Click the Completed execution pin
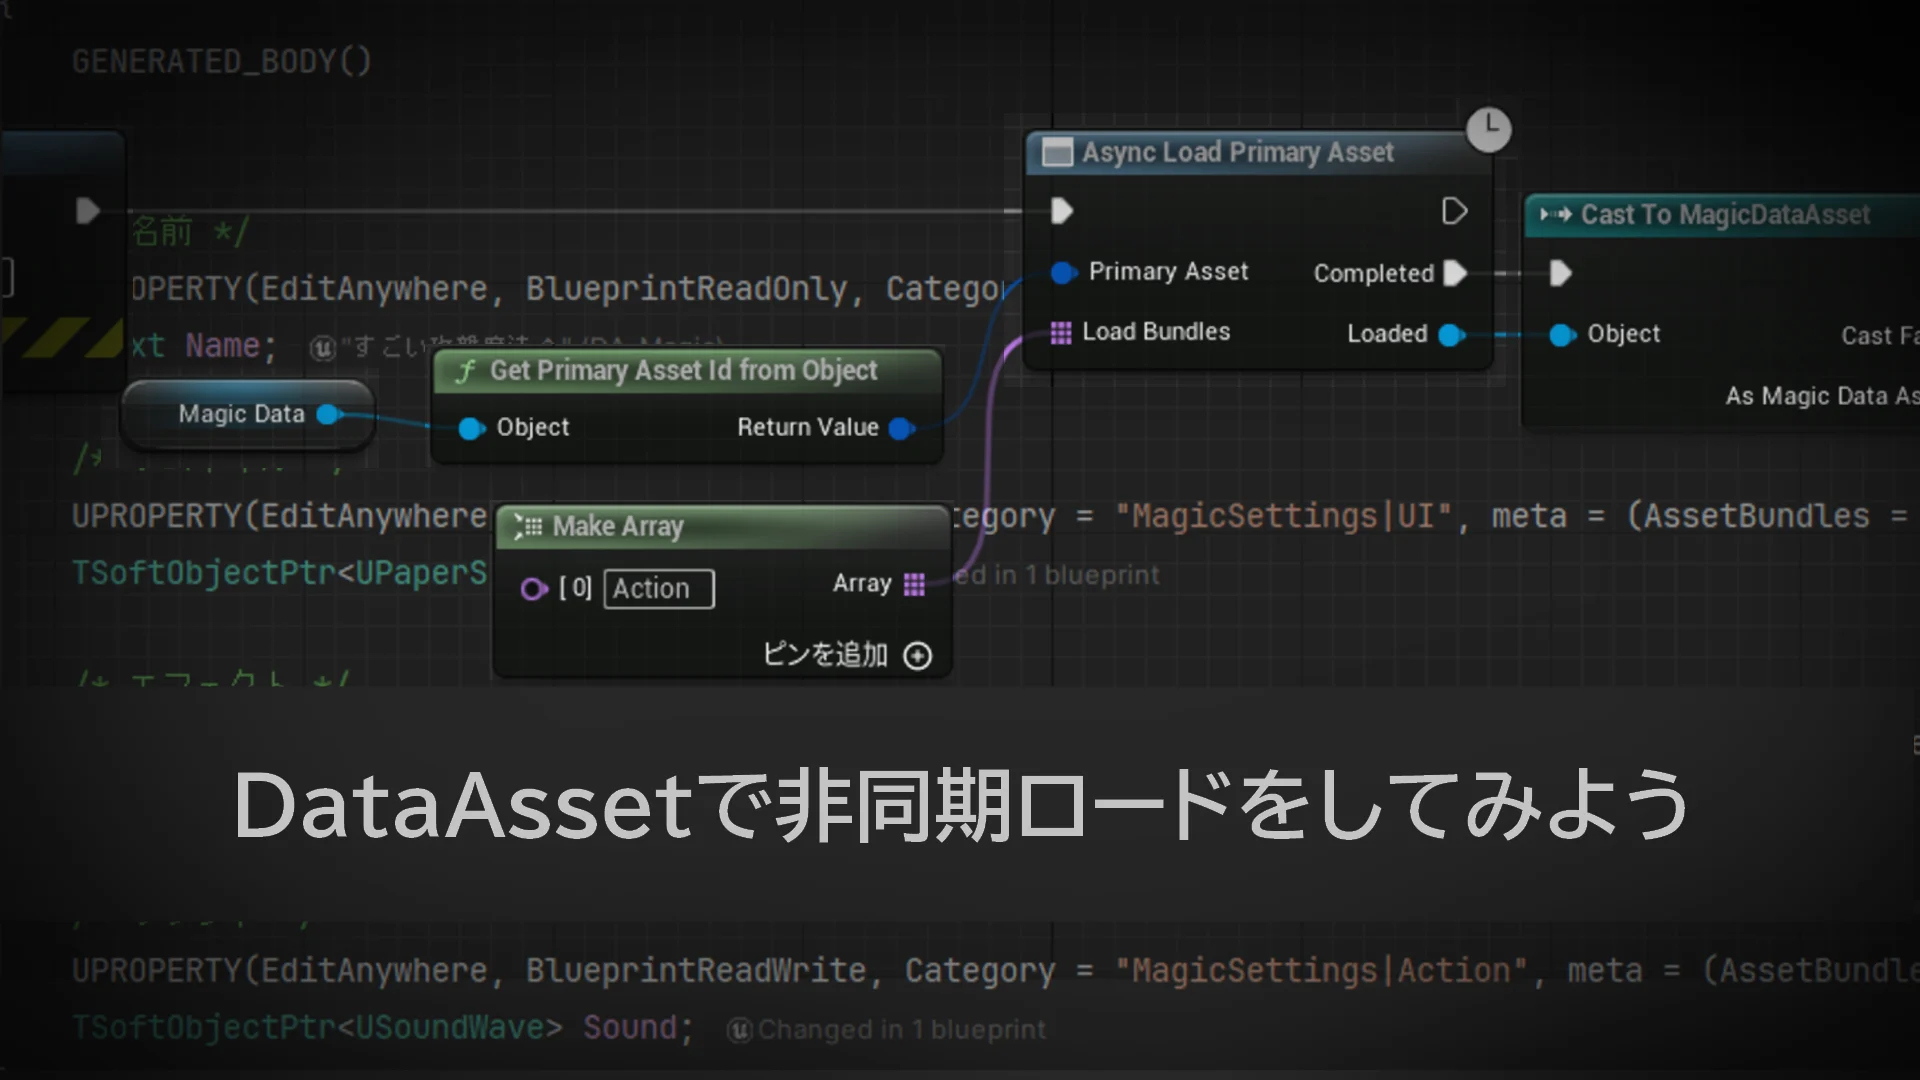 [x=1456, y=273]
